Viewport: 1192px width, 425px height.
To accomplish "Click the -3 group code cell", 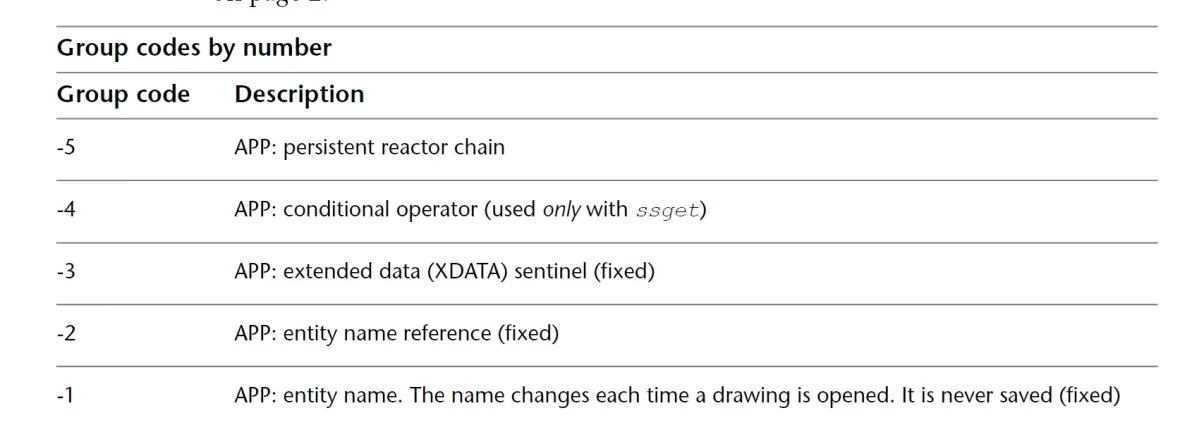I will tap(66, 271).
